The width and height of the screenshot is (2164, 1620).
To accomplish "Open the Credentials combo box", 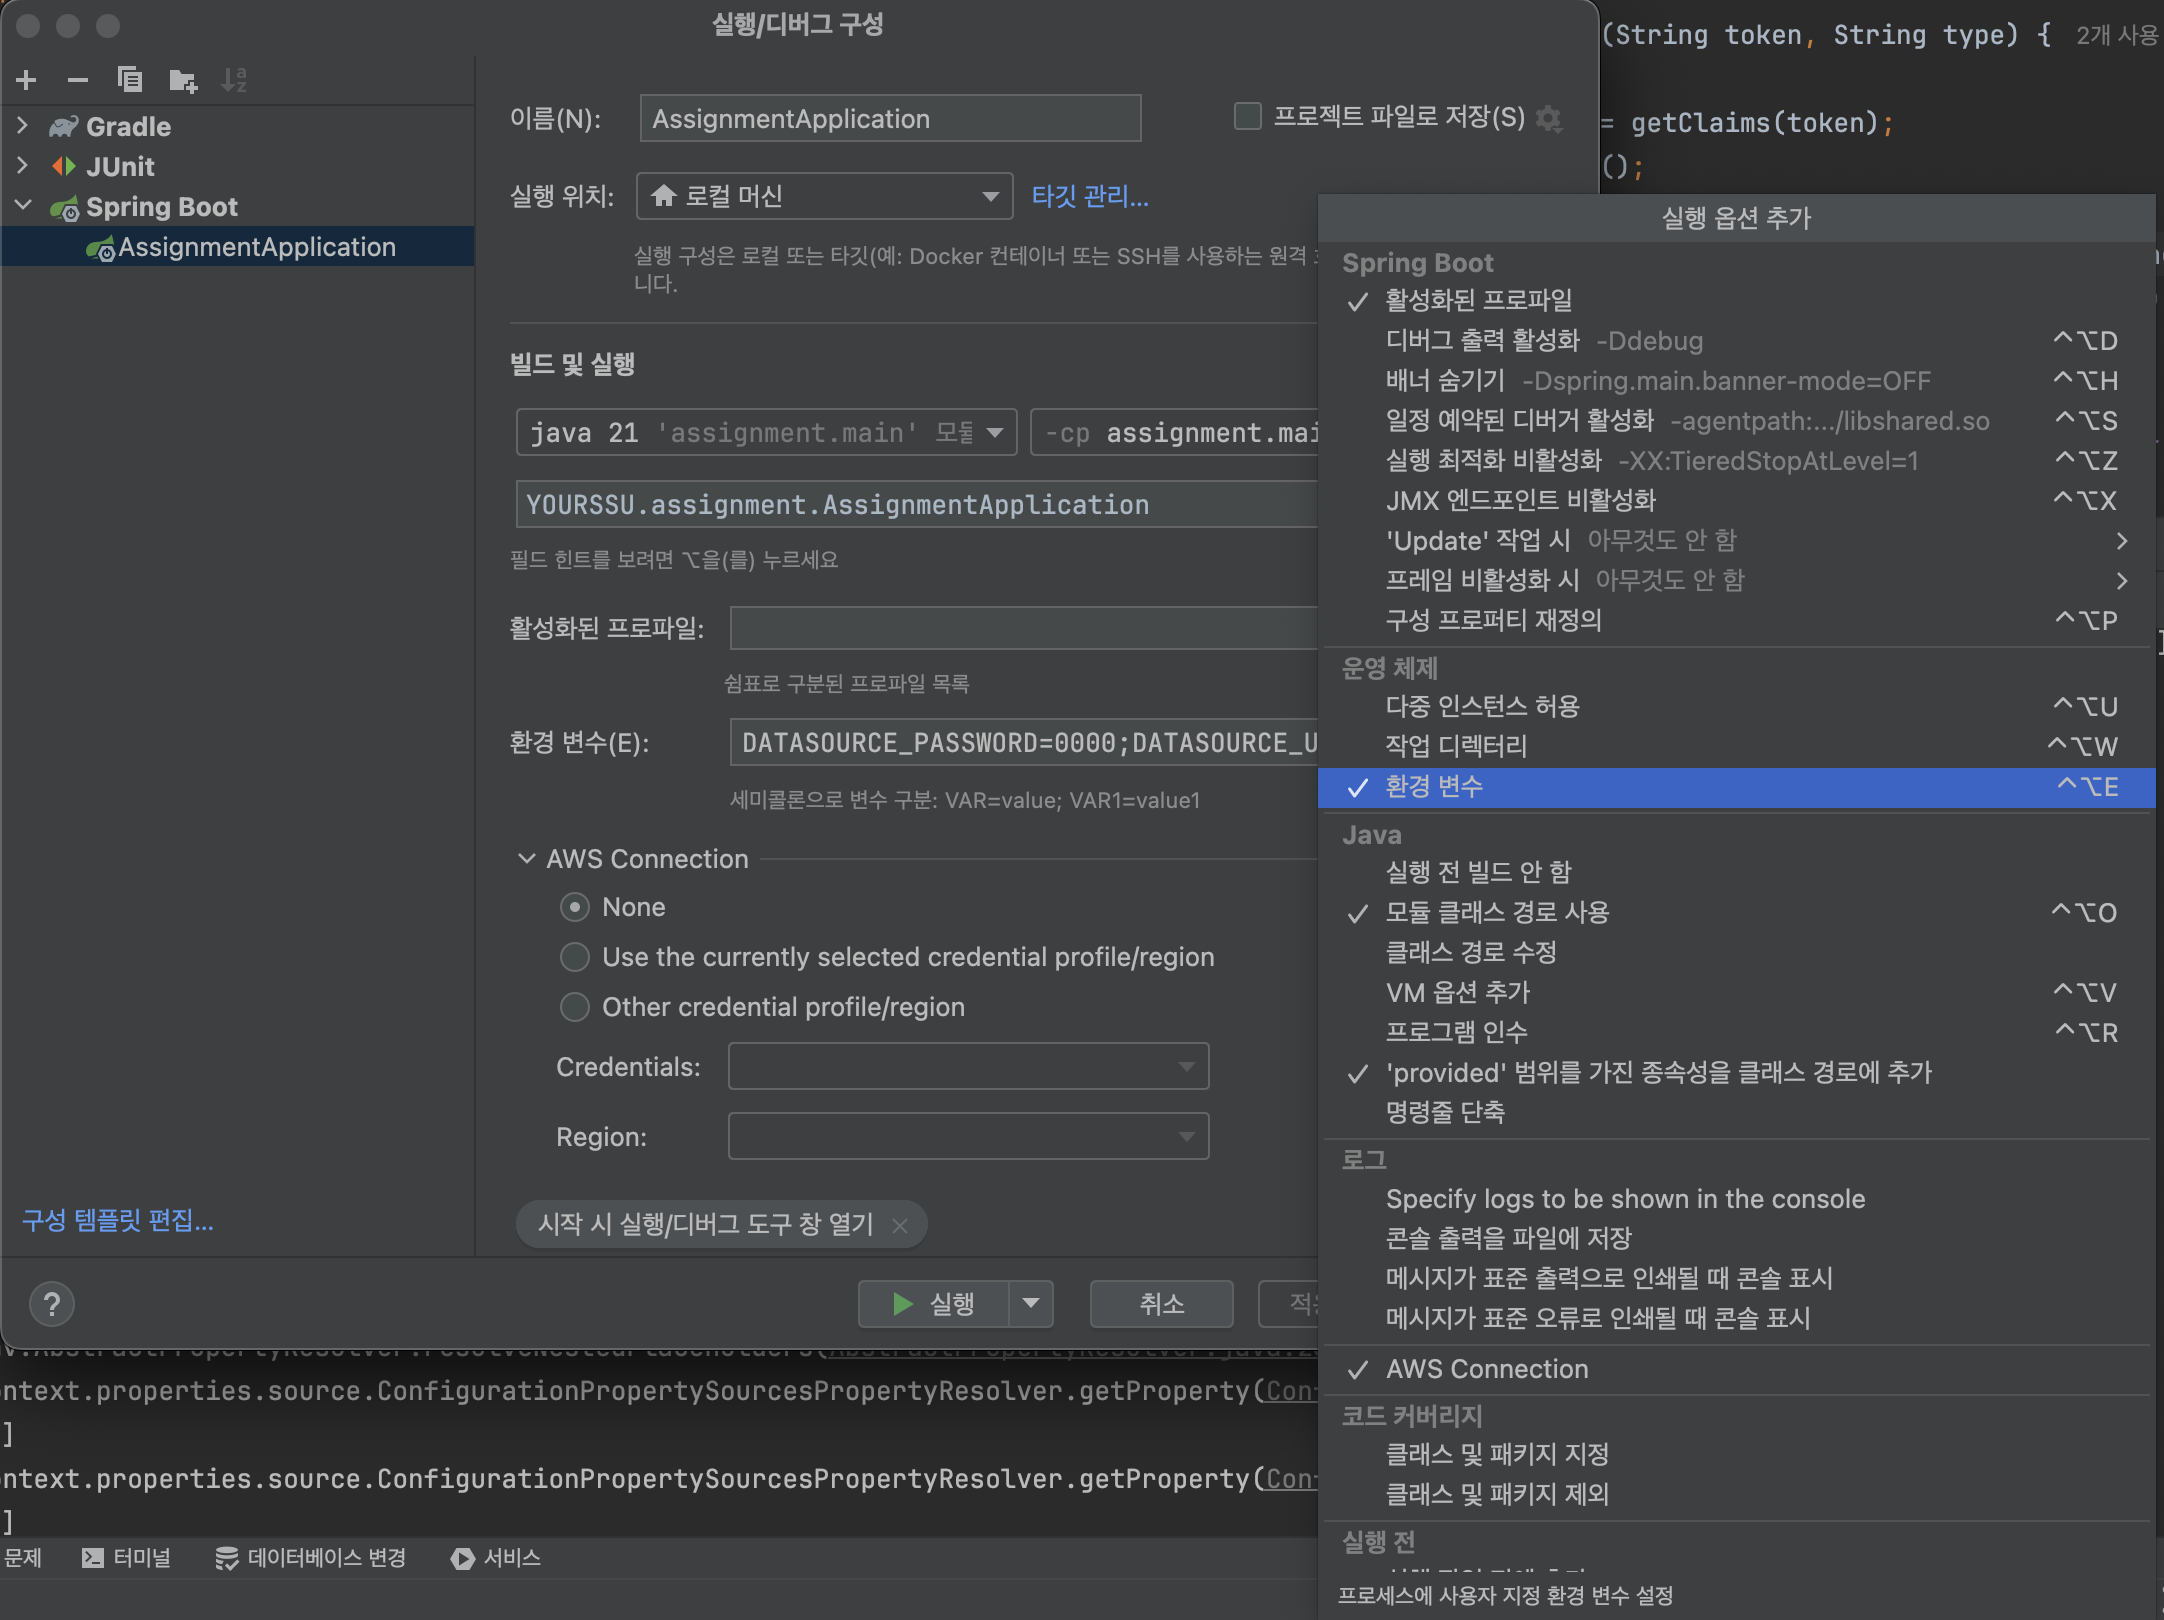I will pyautogui.click(x=968, y=1067).
